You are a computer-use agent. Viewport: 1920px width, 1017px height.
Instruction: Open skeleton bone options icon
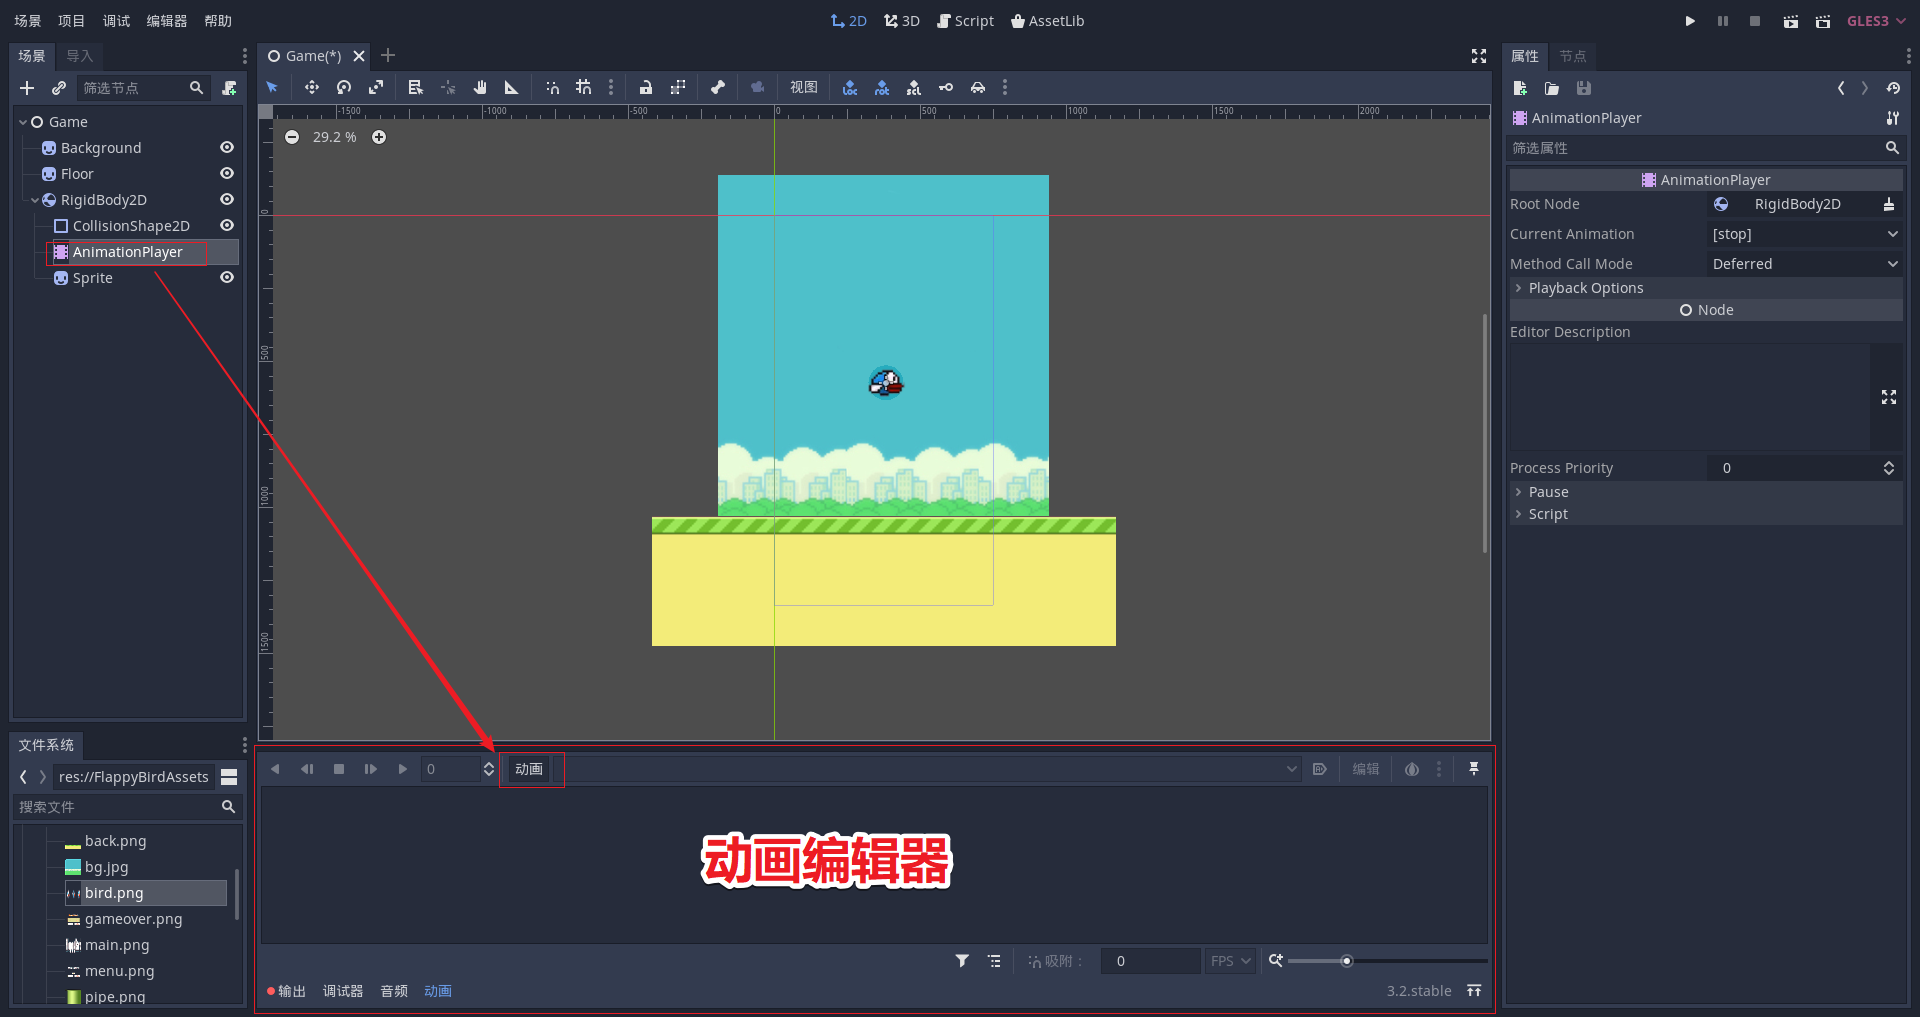click(x=718, y=88)
